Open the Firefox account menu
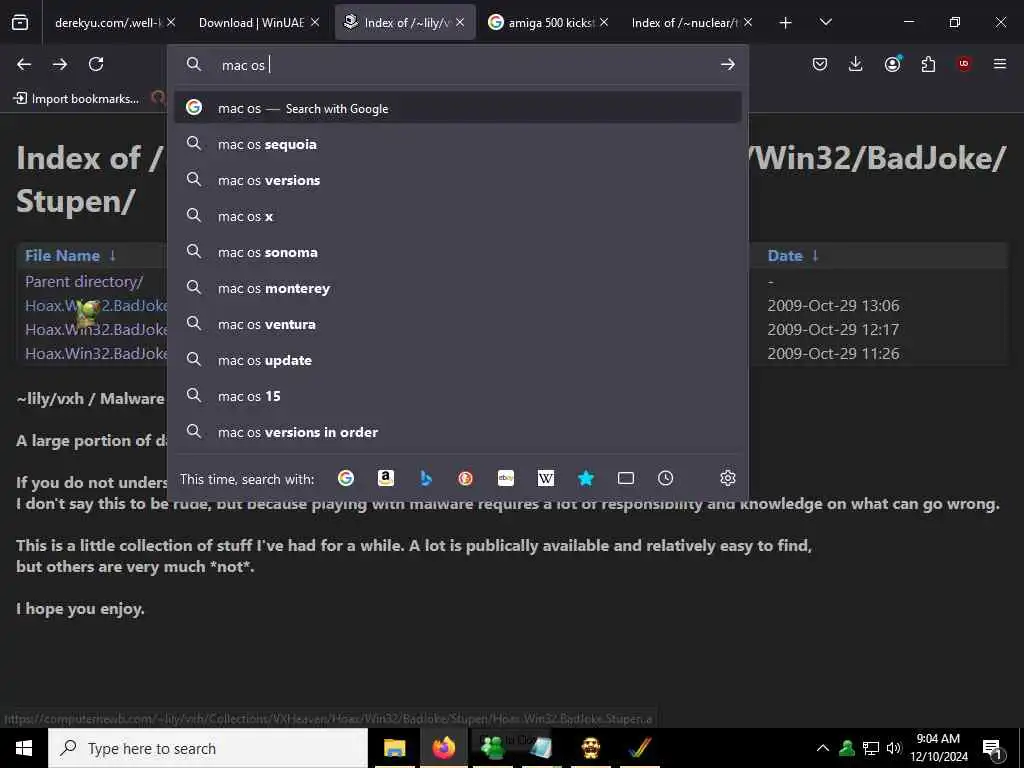 [x=892, y=64]
